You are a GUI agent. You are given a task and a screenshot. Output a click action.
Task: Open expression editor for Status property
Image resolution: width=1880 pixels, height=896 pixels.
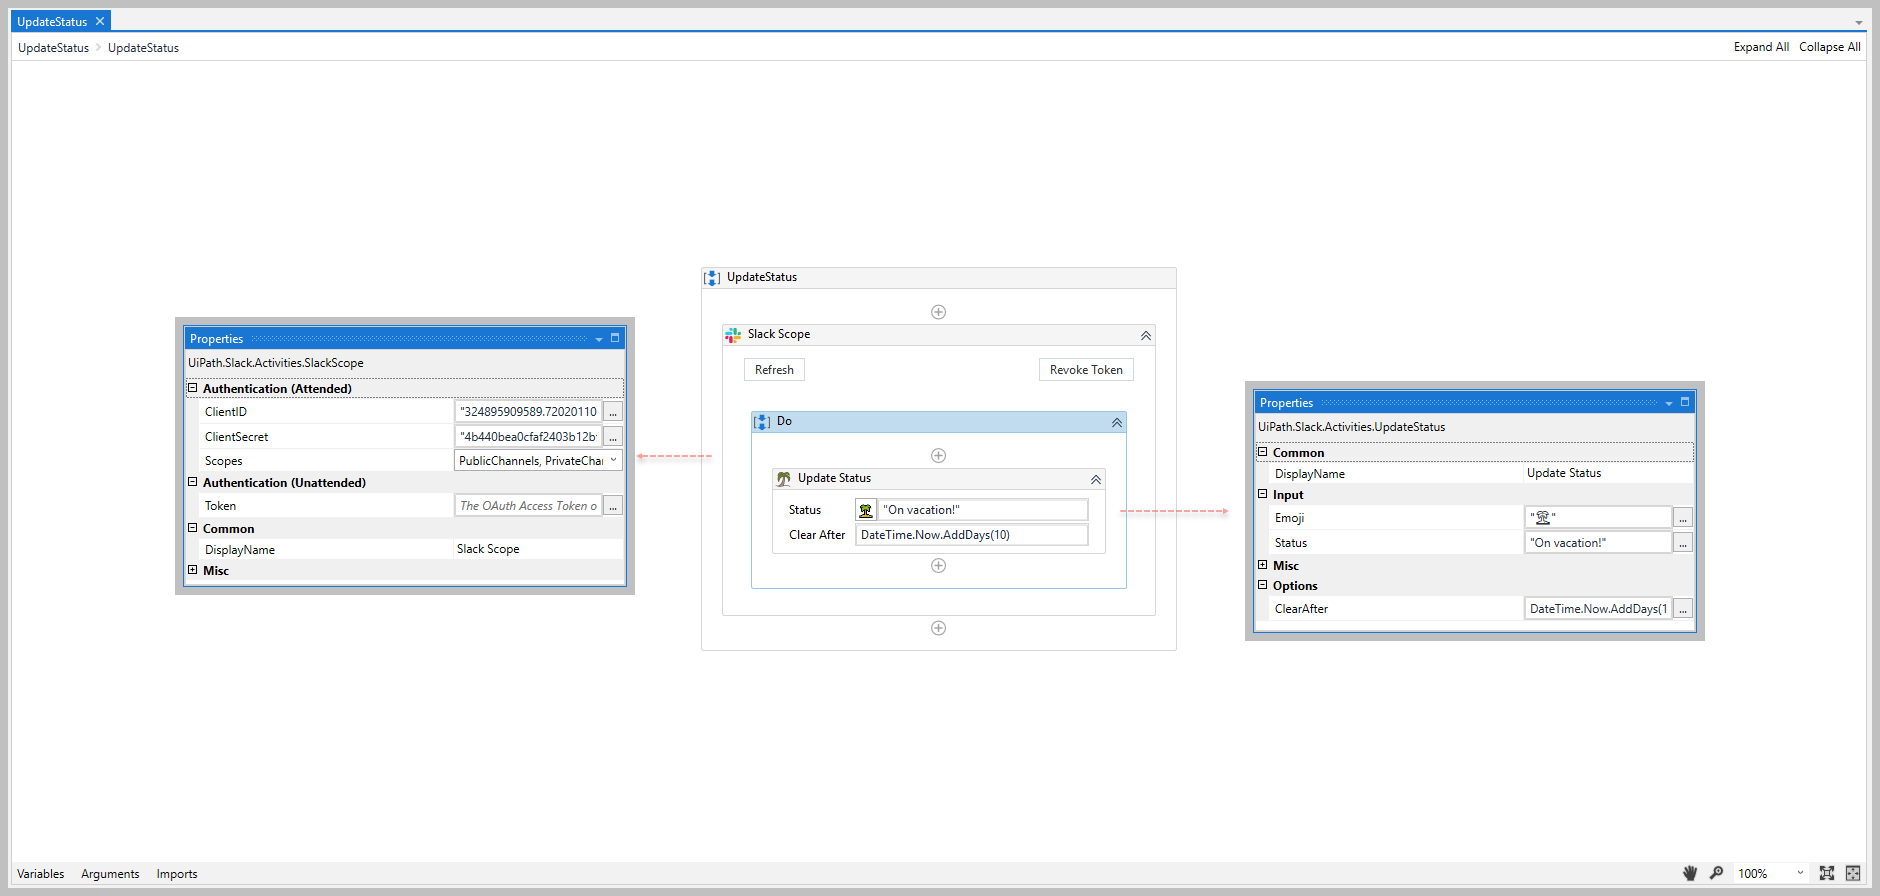tap(1683, 543)
